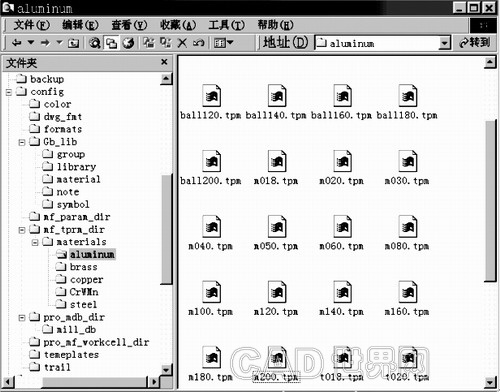Viewport: 500px width, 392px height.
Task: Click the 转到 Go button
Action: [475, 43]
